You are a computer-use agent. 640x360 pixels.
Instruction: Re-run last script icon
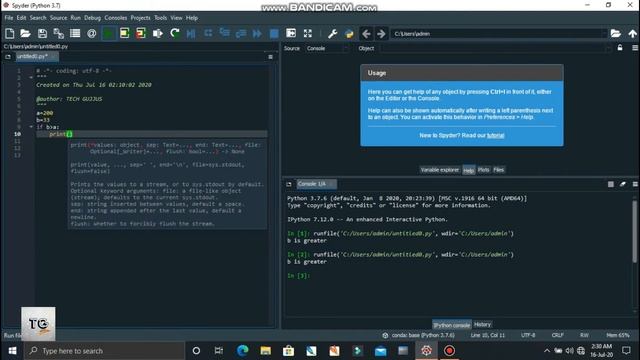(x=175, y=33)
